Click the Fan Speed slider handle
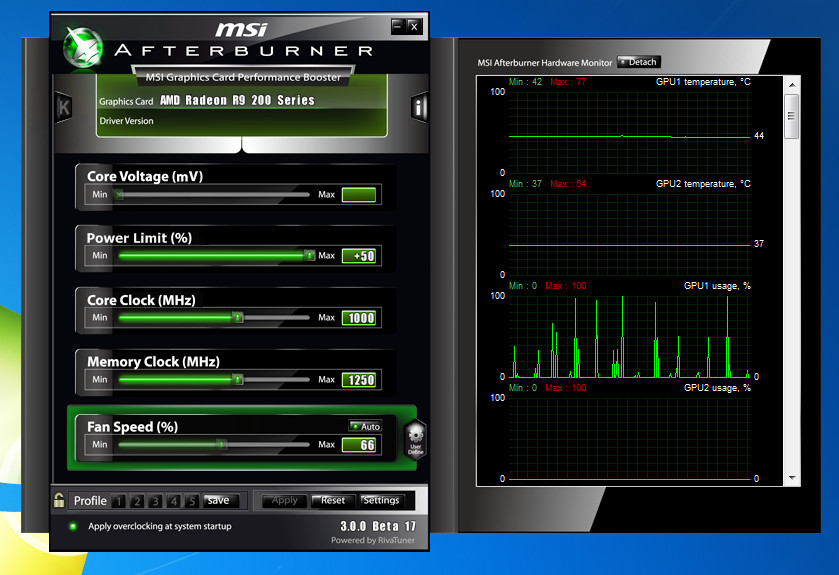Screen dimensions: 839x575 tap(221, 444)
